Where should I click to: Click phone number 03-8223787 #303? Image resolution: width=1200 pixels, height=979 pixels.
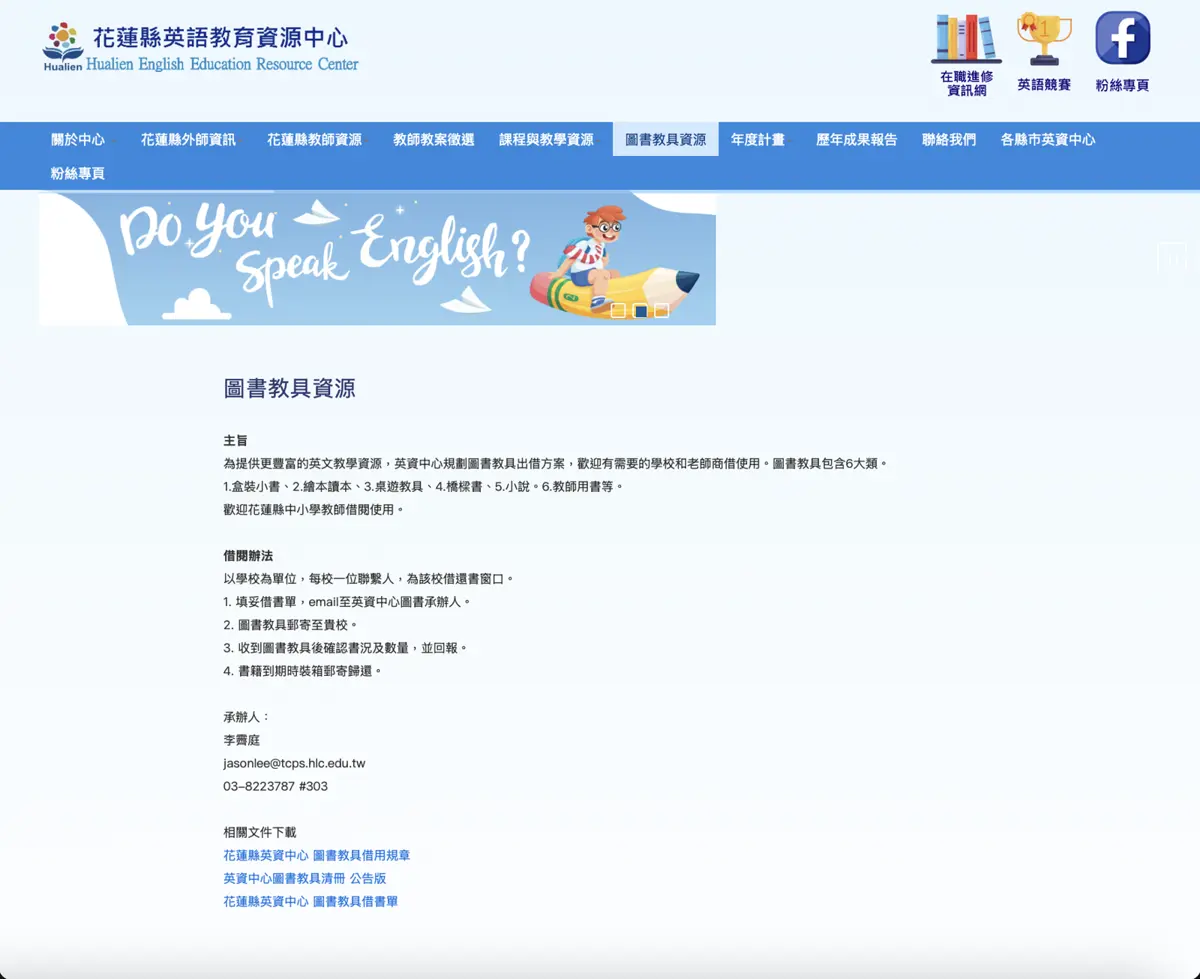pyautogui.click(x=275, y=786)
